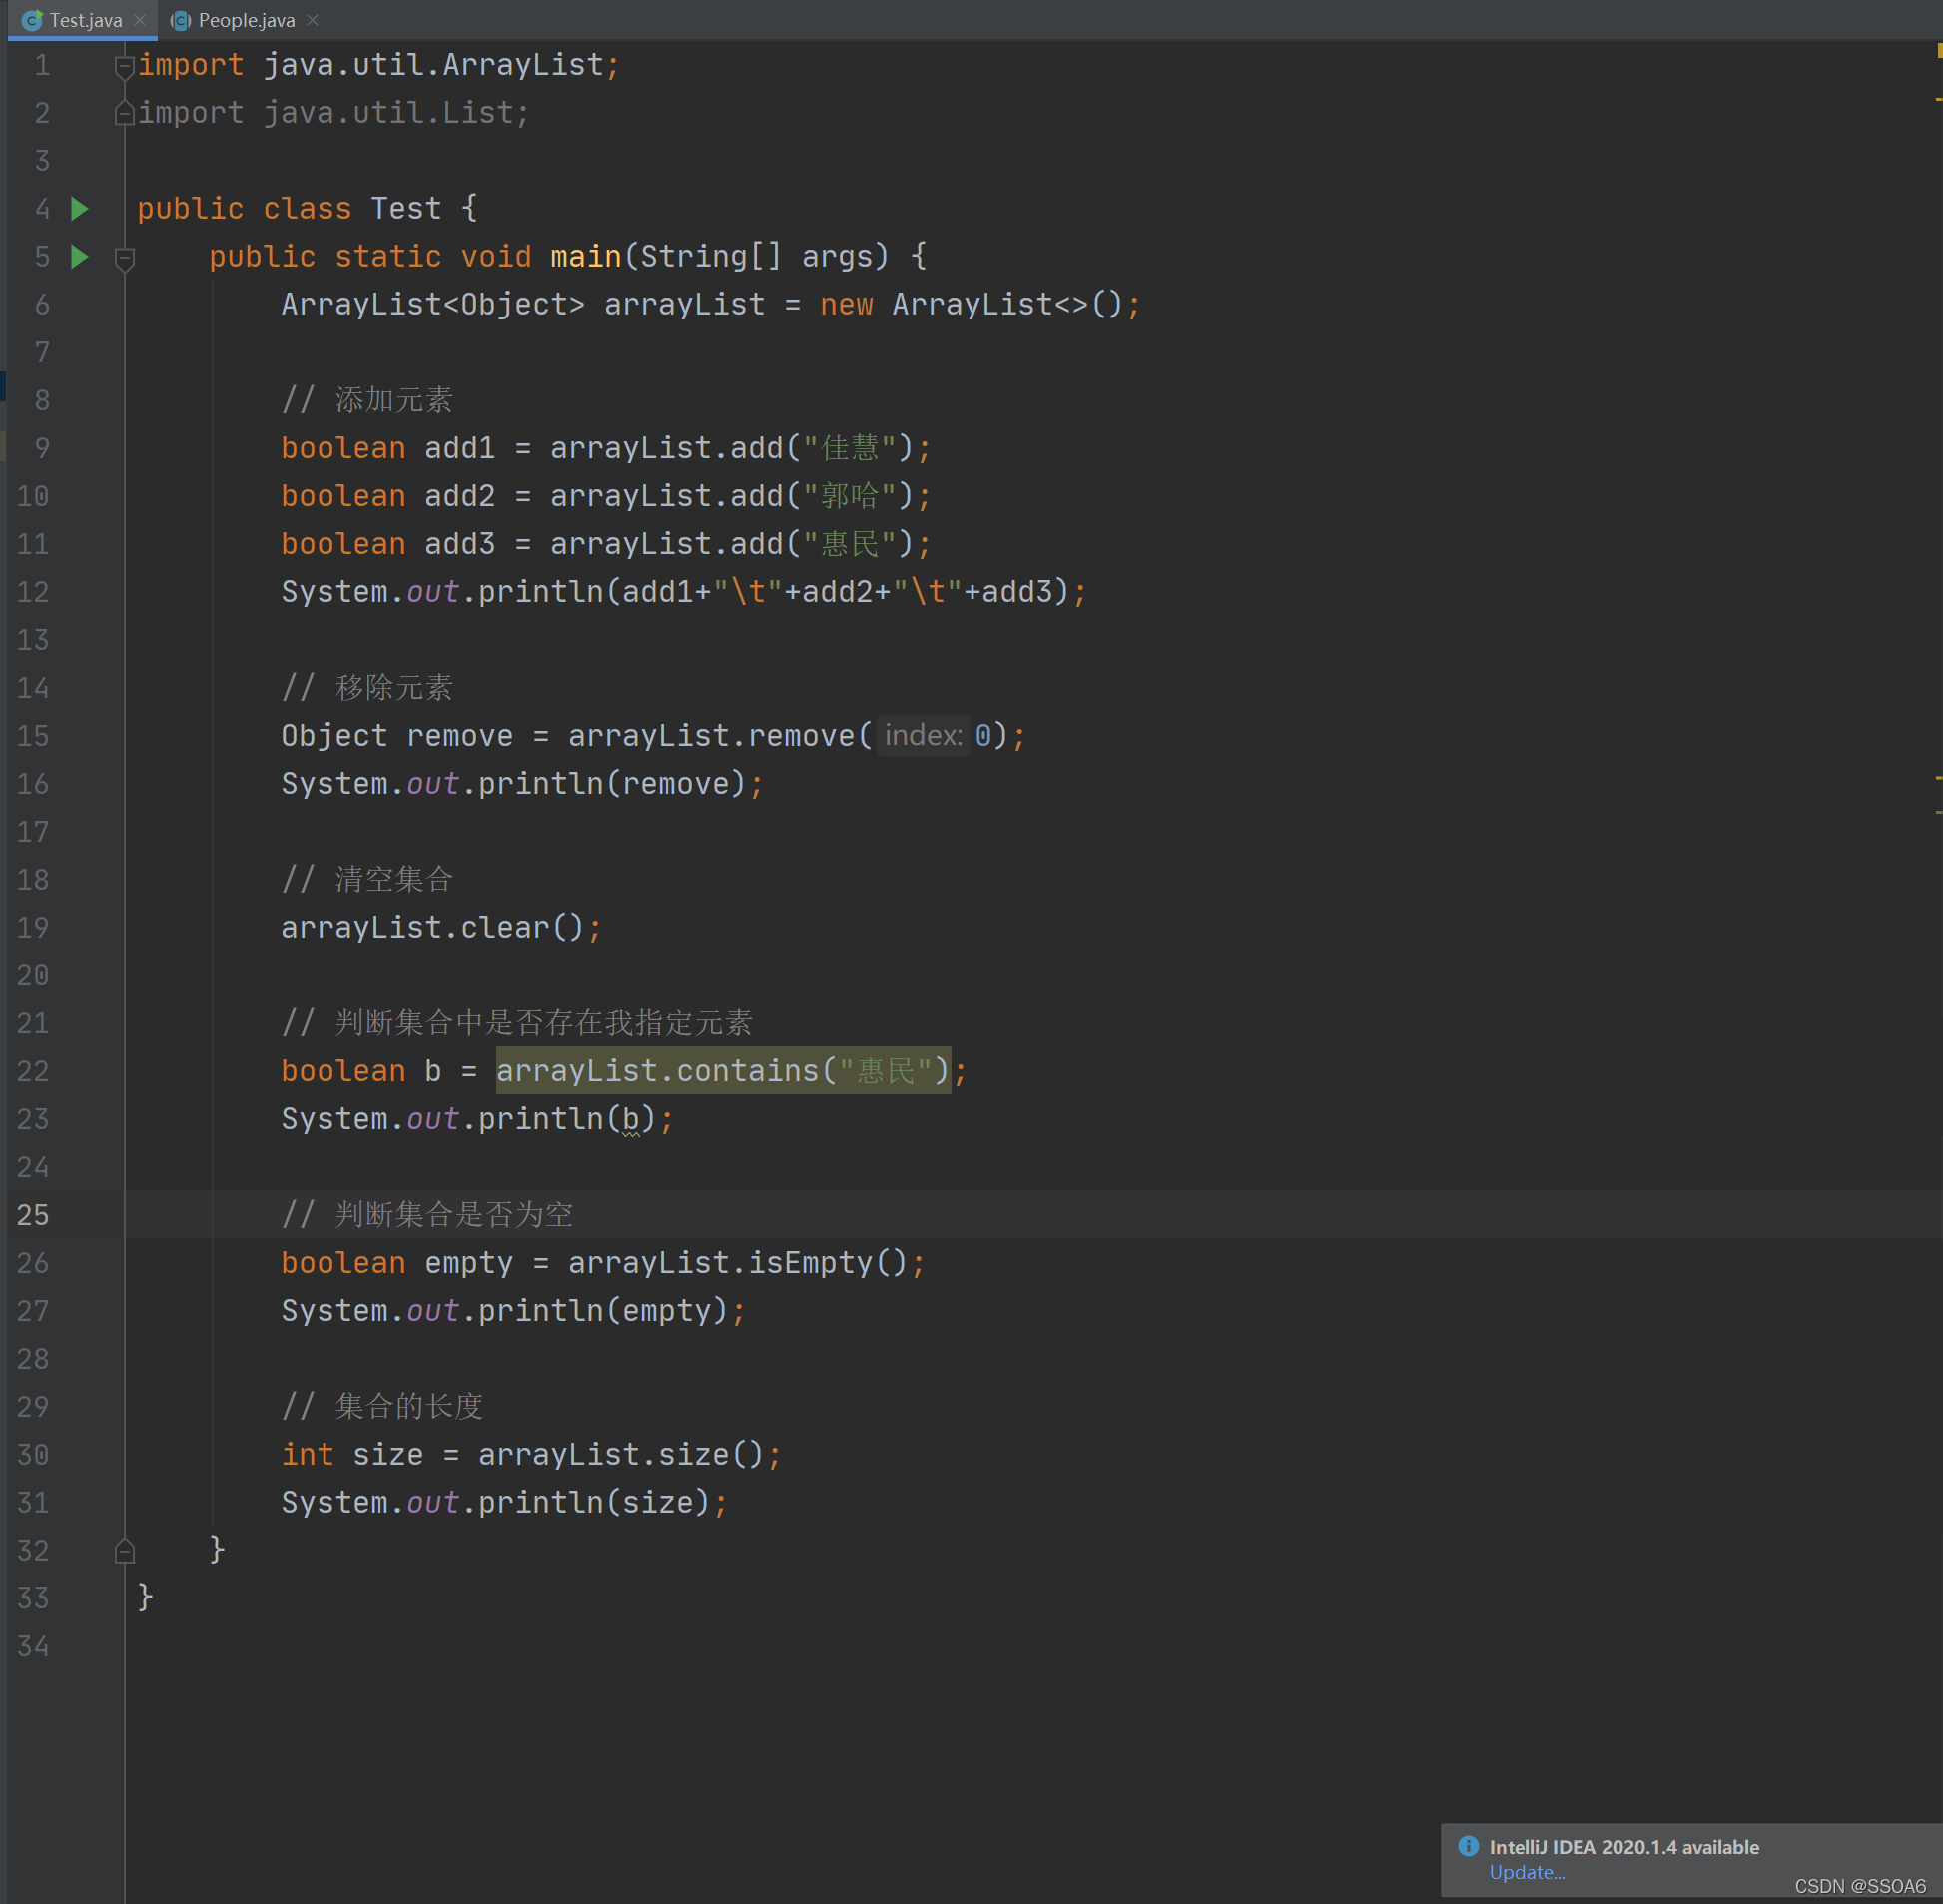Click the 'IntelliJ IDEA 2020.1.4 available' notification text
This screenshot has width=1943, height=1904.
coord(1624,1847)
